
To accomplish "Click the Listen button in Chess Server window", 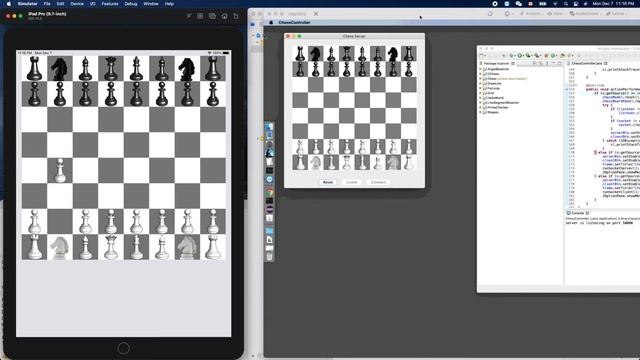I will [352, 182].
